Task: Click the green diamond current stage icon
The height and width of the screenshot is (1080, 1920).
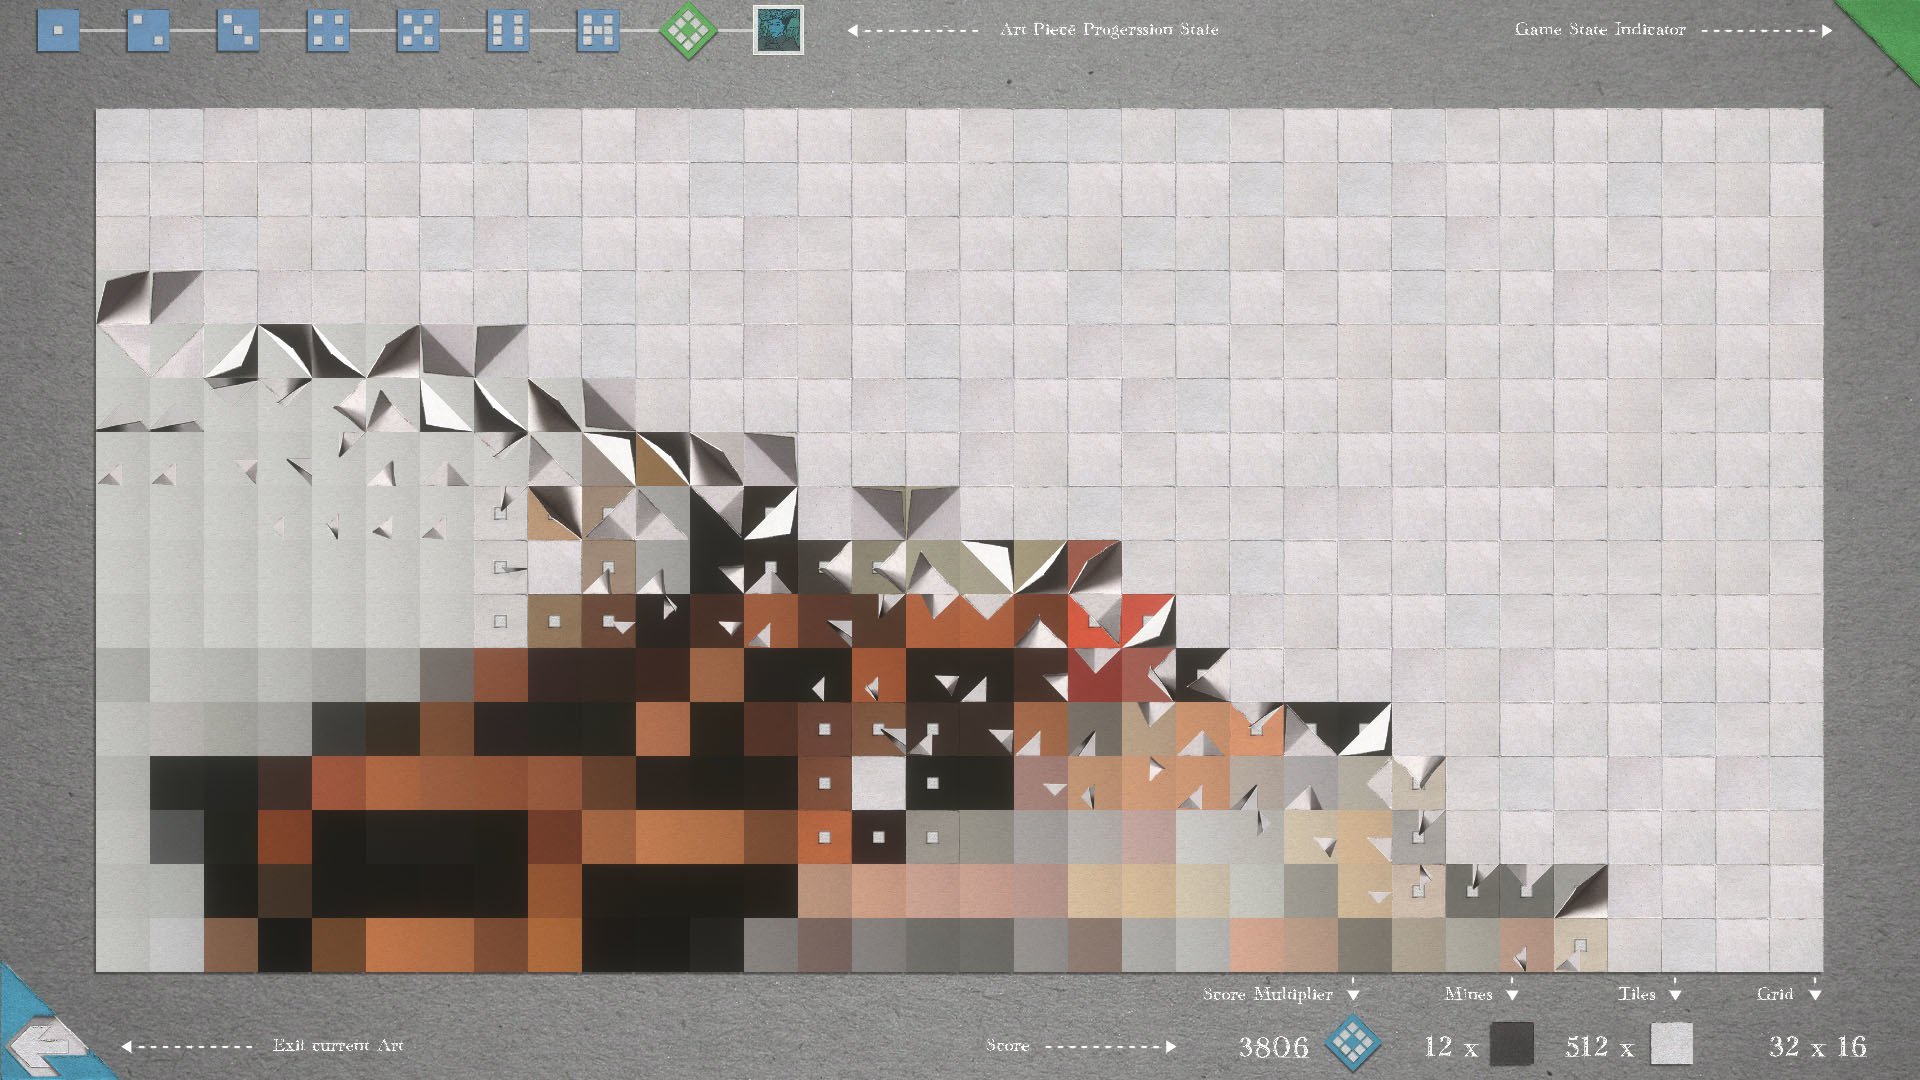Action: click(x=688, y=30)
